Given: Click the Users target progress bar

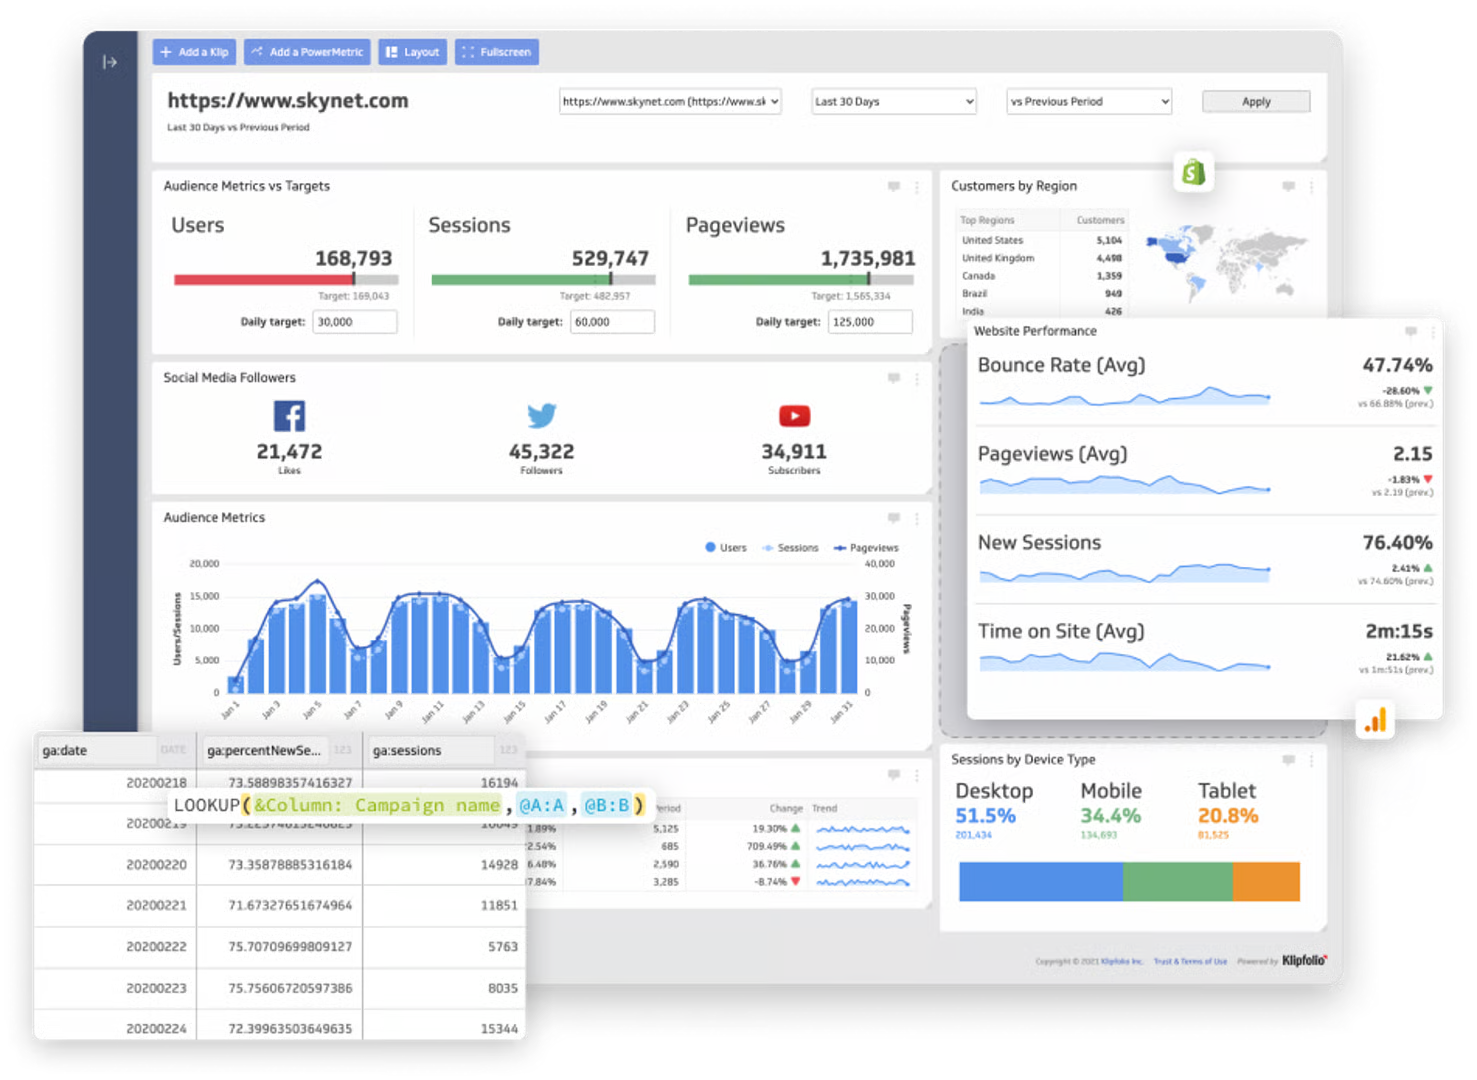Looking at the screenshot, I should (x=285, y=279).
